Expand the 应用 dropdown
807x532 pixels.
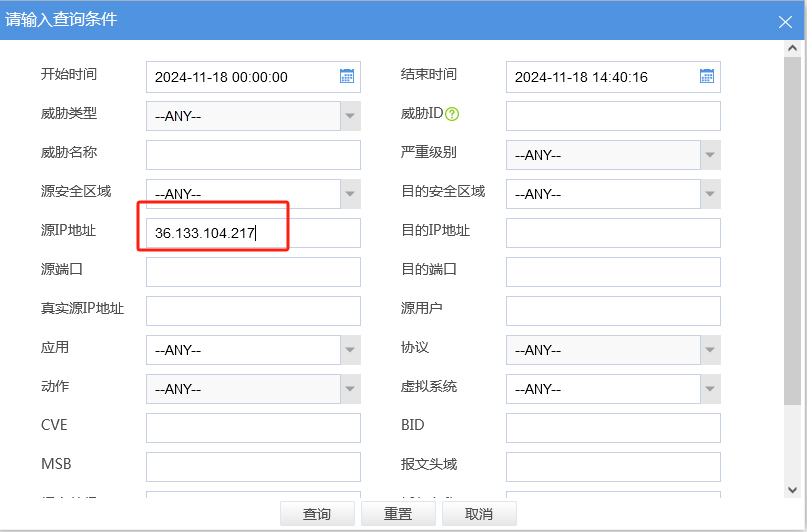pyautogui.click(x=350, y=350)
